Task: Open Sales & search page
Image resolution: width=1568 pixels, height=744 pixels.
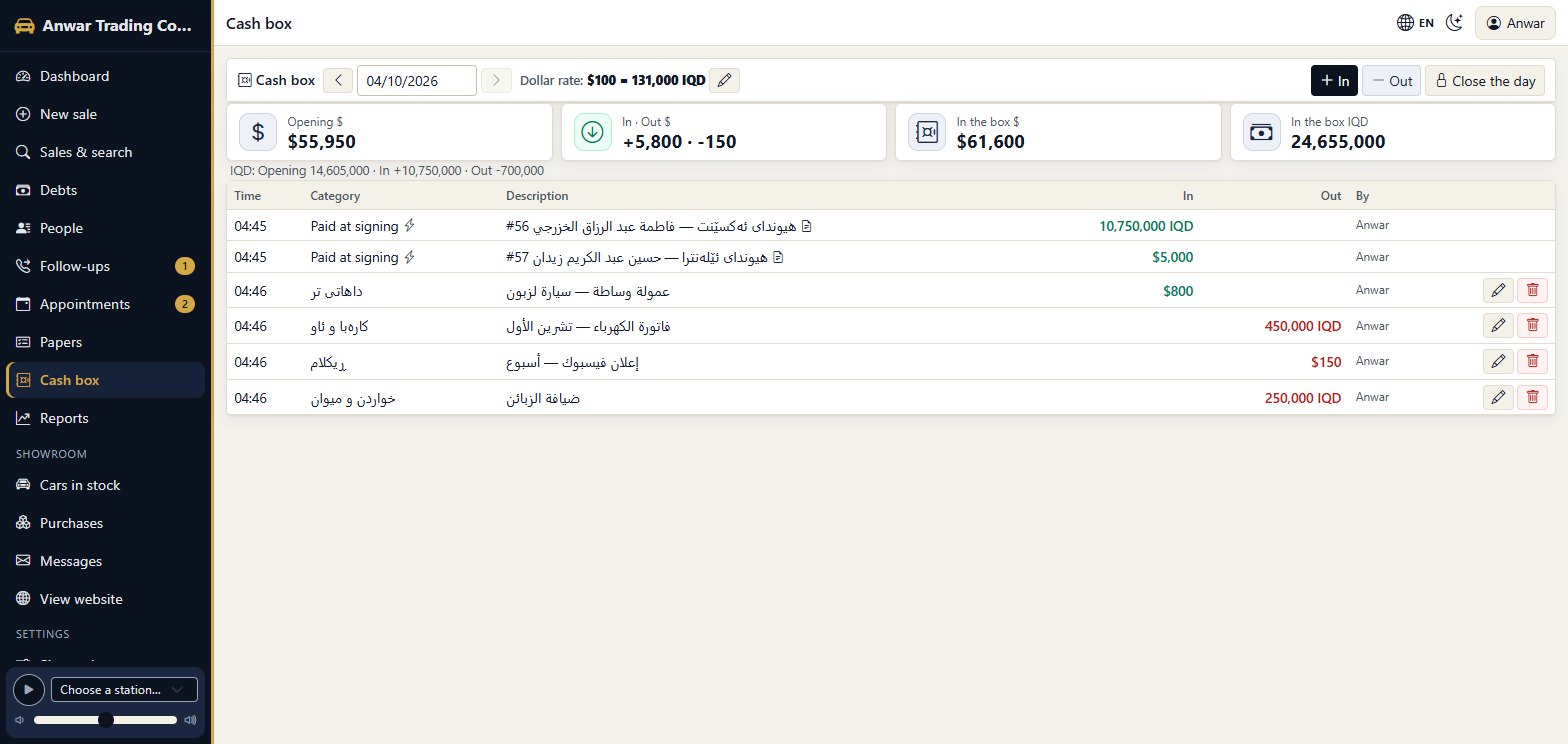Action: coord(106,152)
